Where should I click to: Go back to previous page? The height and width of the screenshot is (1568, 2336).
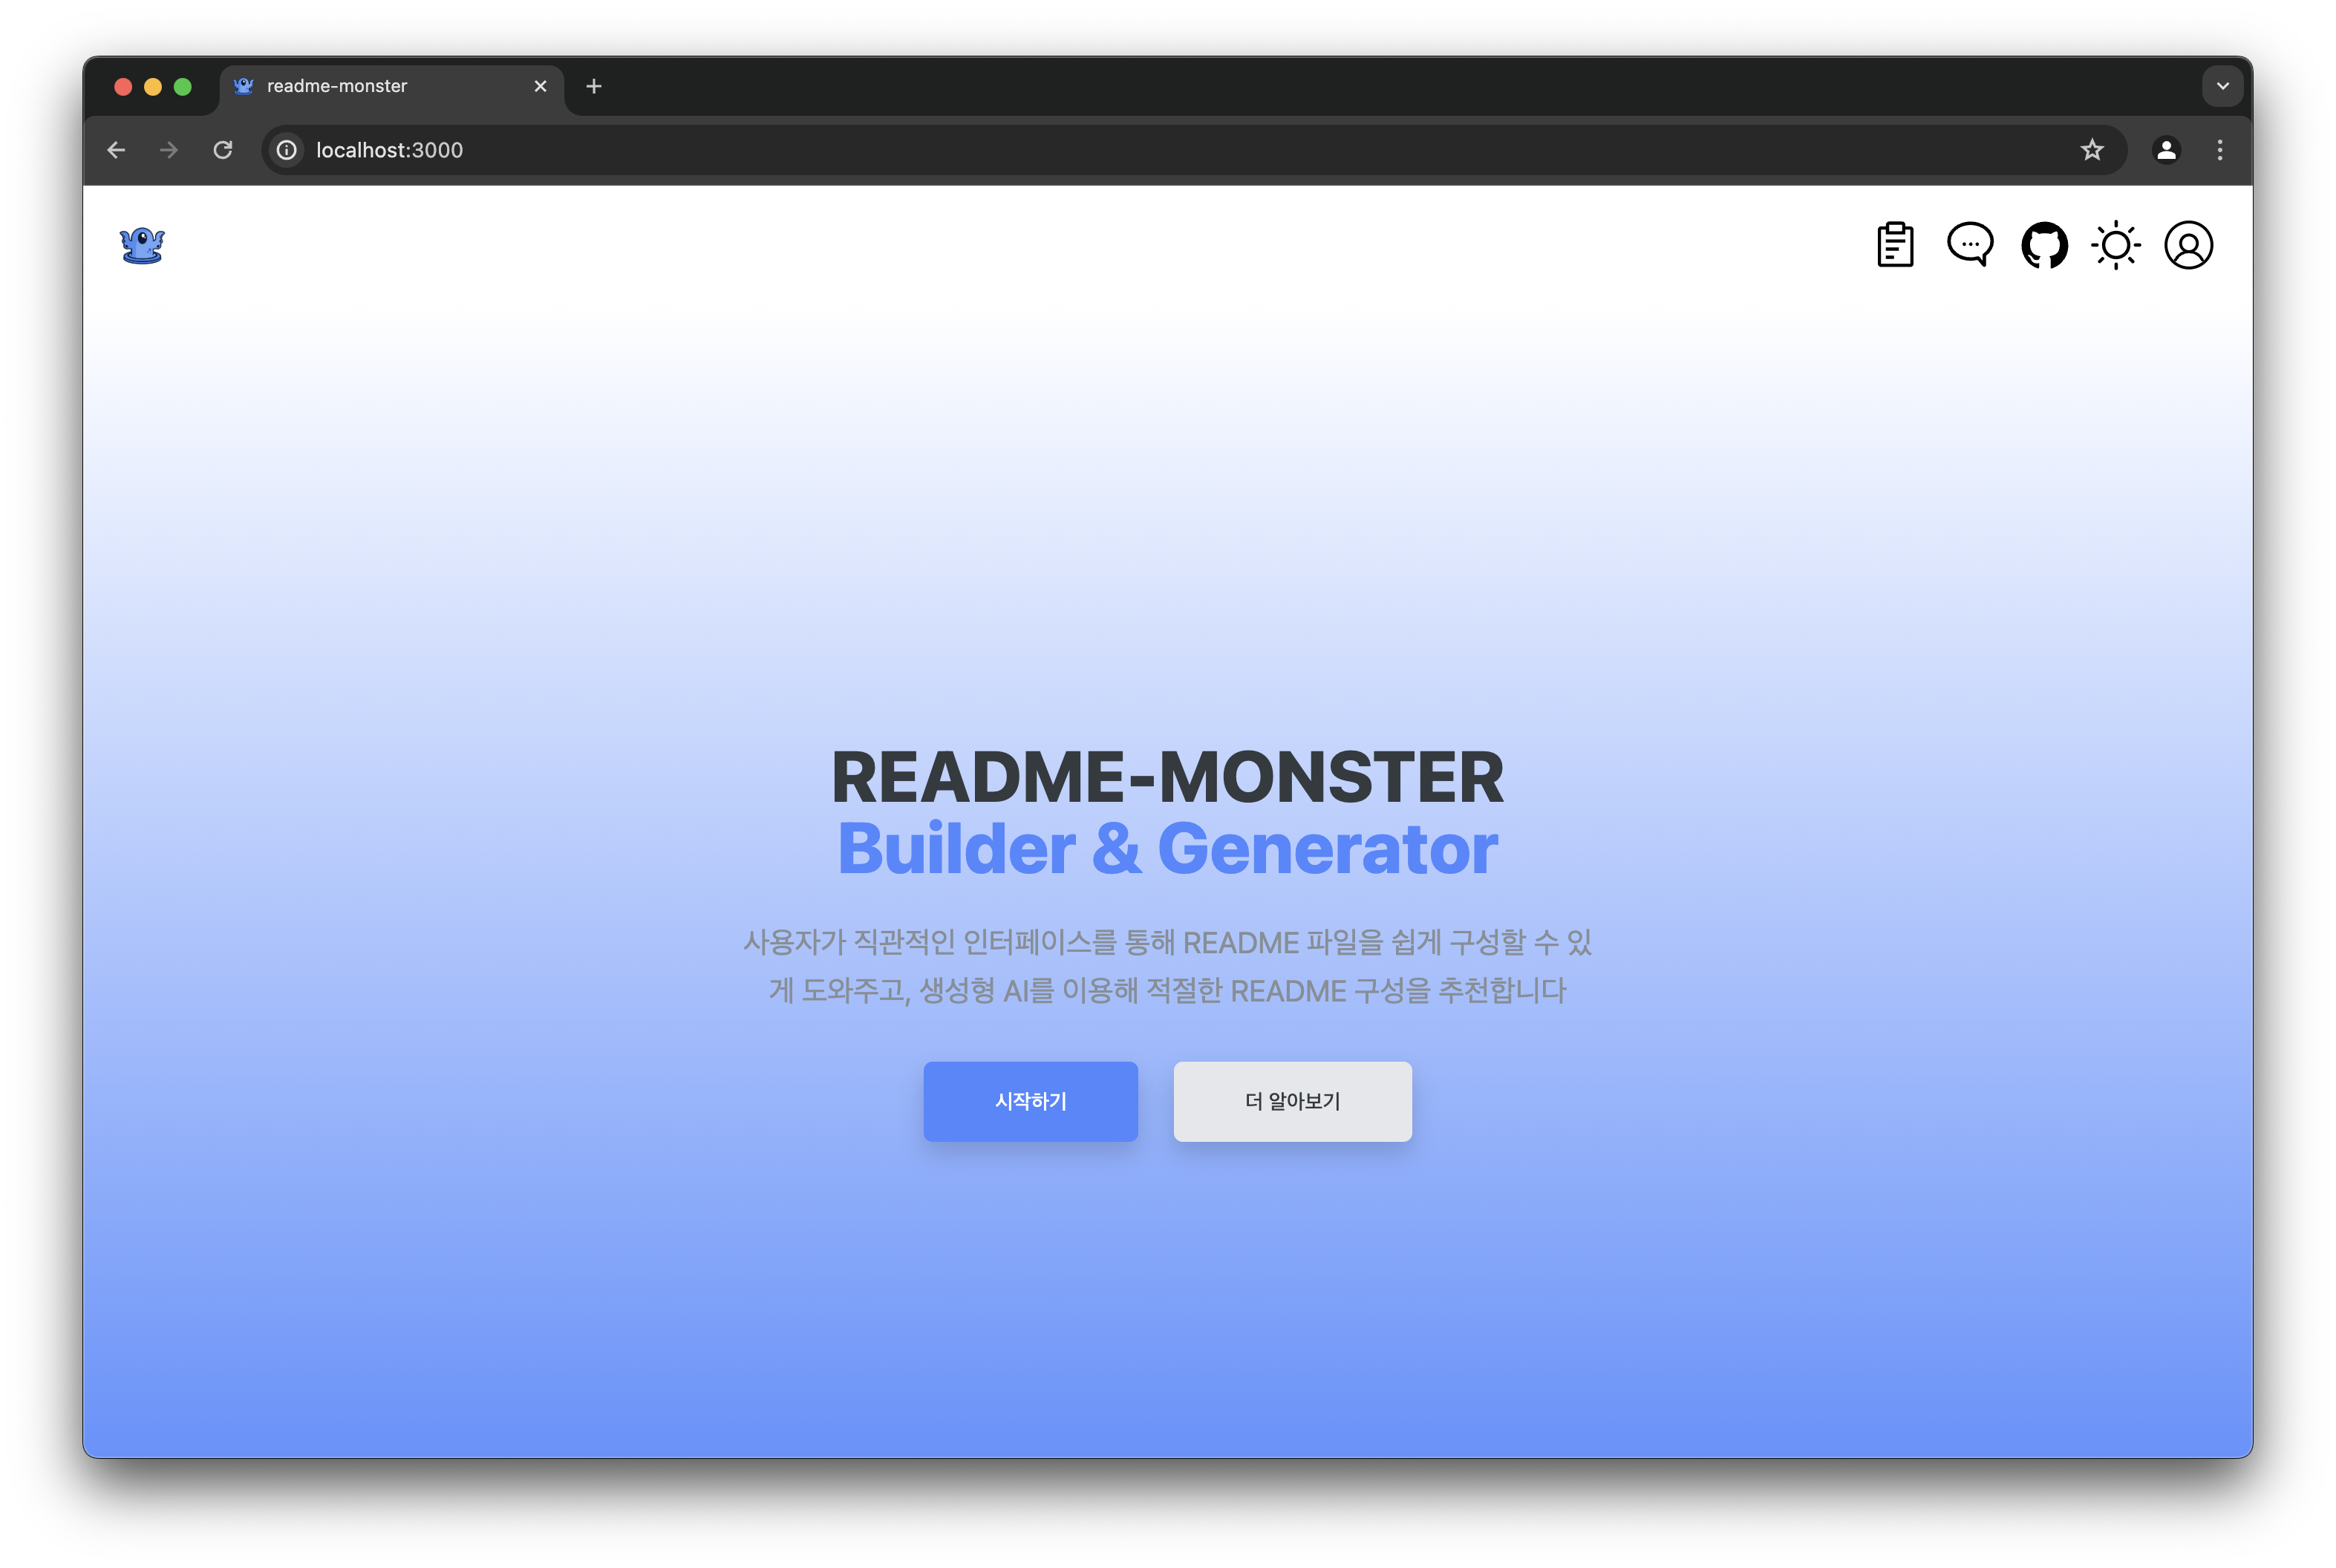(x=116, y=150)
